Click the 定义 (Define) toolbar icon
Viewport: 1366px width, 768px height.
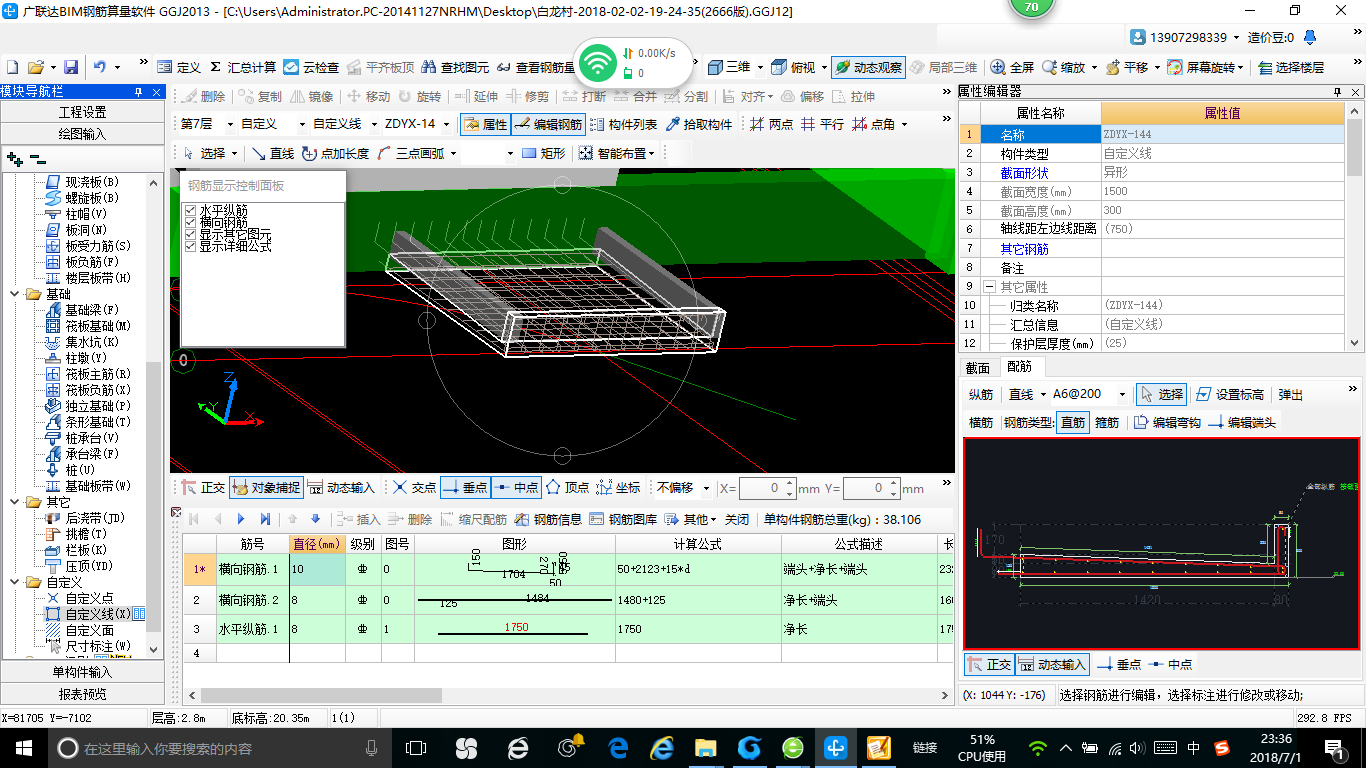(x=178, y=67)
